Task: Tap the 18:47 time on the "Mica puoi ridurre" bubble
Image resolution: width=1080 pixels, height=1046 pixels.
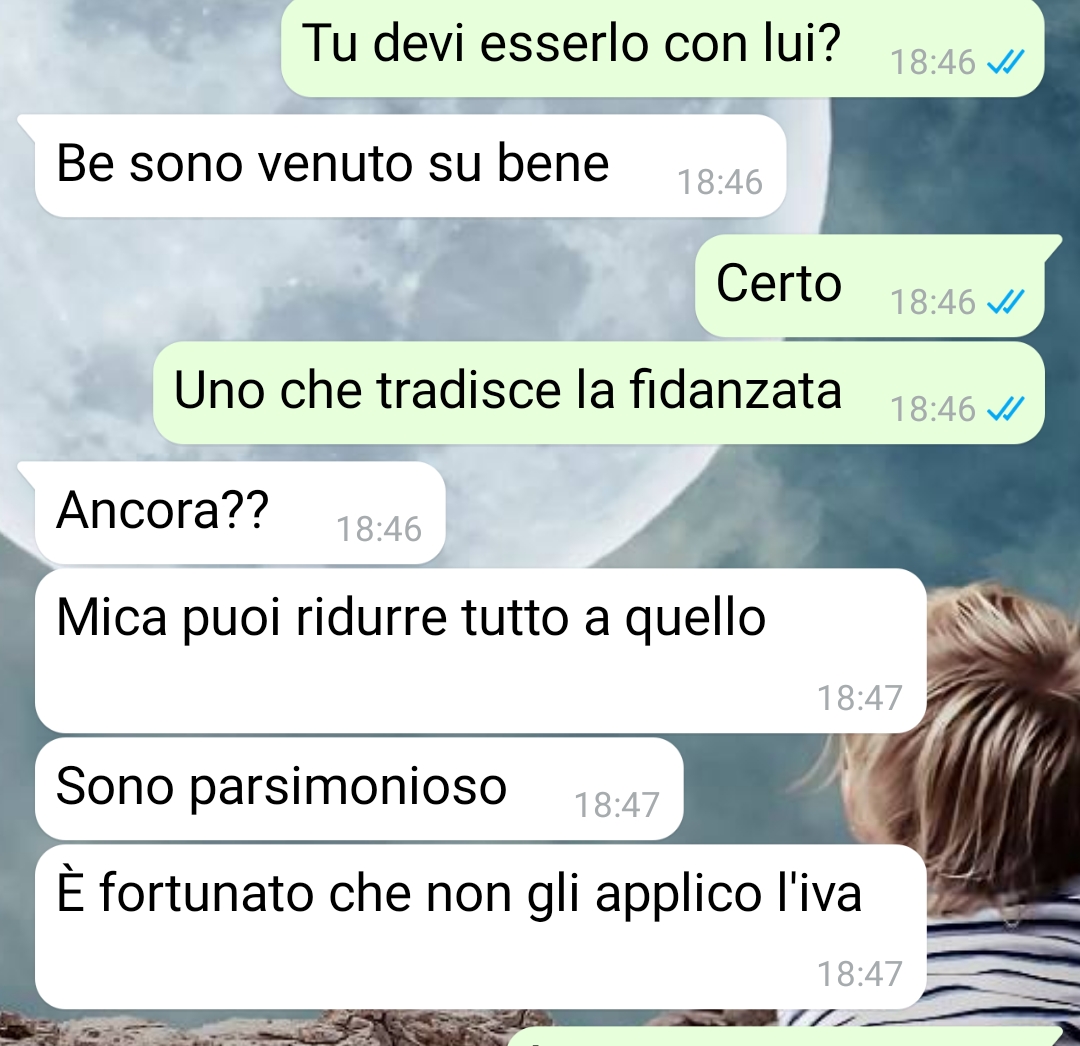Action: coord(860,698)
